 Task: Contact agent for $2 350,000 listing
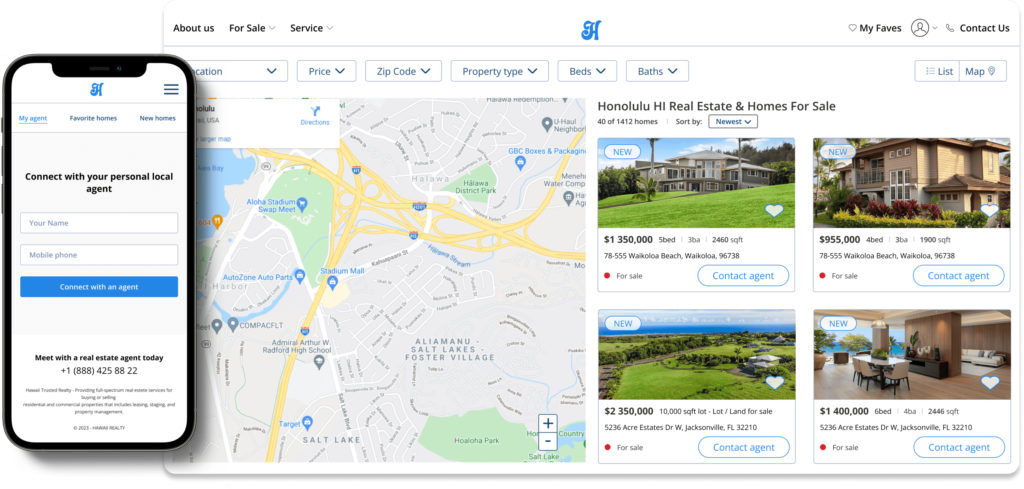pos(744,447)
